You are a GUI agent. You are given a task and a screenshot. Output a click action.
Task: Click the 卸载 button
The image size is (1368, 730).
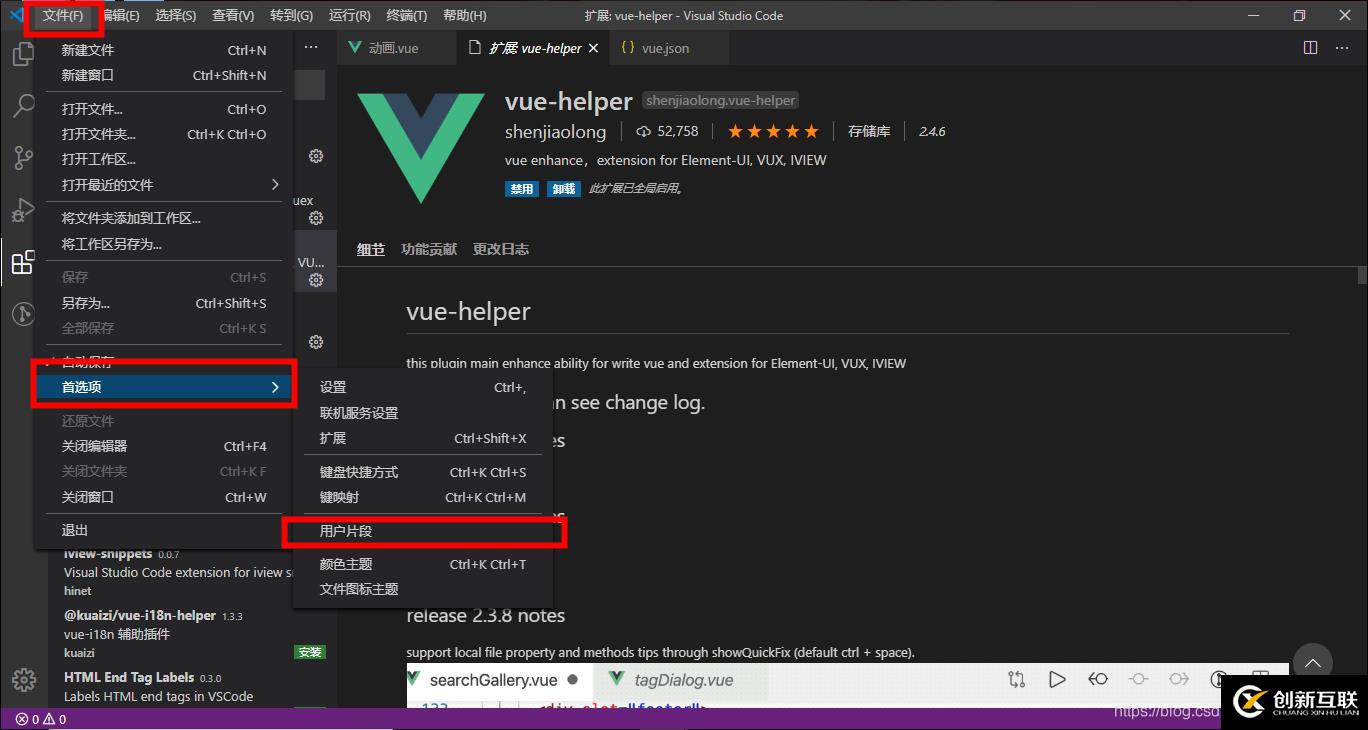[x=564, y=189]
